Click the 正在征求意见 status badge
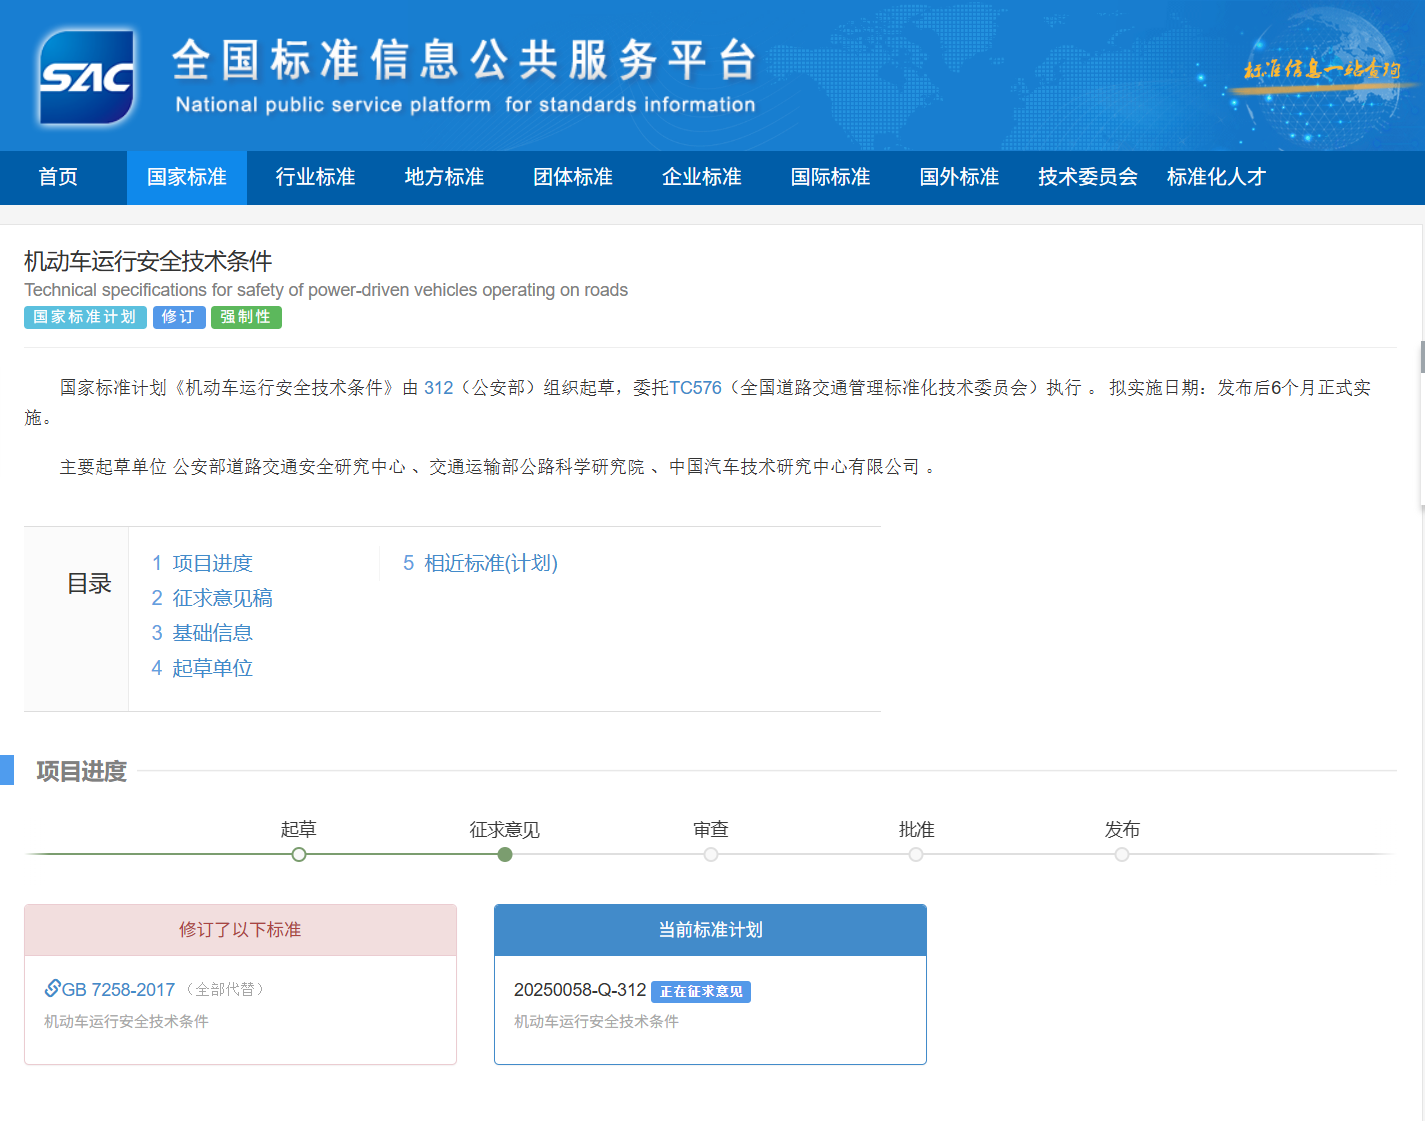 point(700,991)
